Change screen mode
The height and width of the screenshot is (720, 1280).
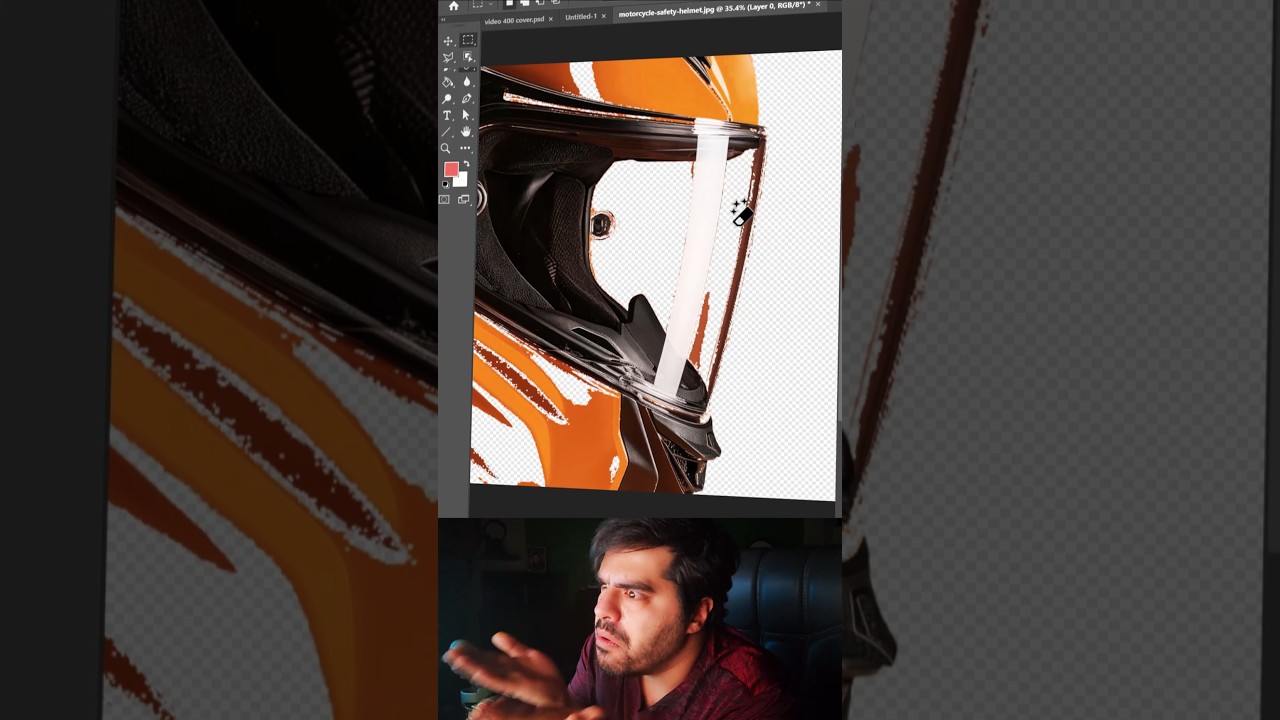tap(464, 200)
